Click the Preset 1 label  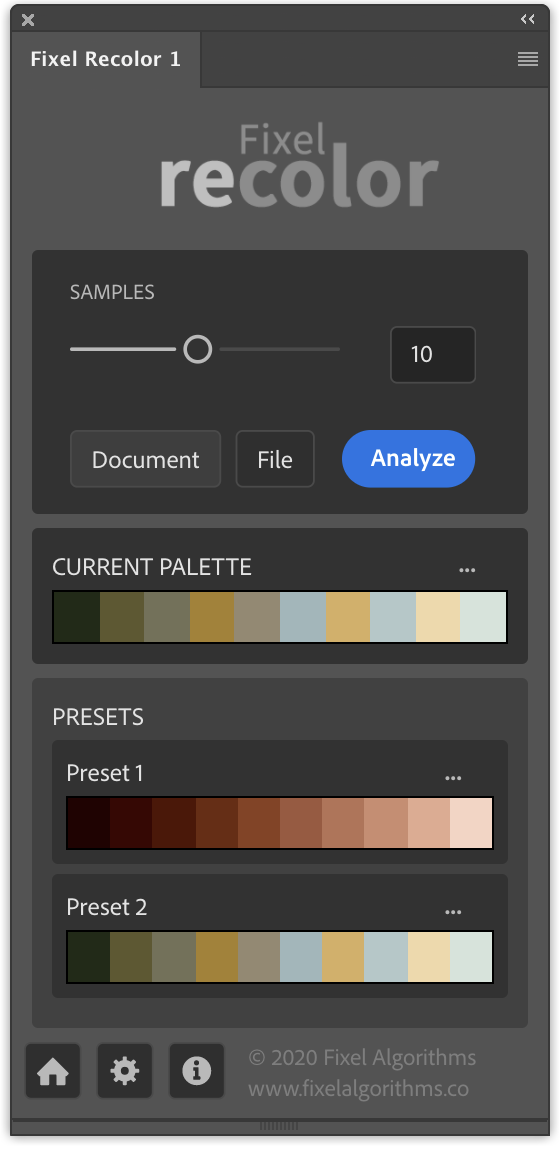[x=105, y=773]
